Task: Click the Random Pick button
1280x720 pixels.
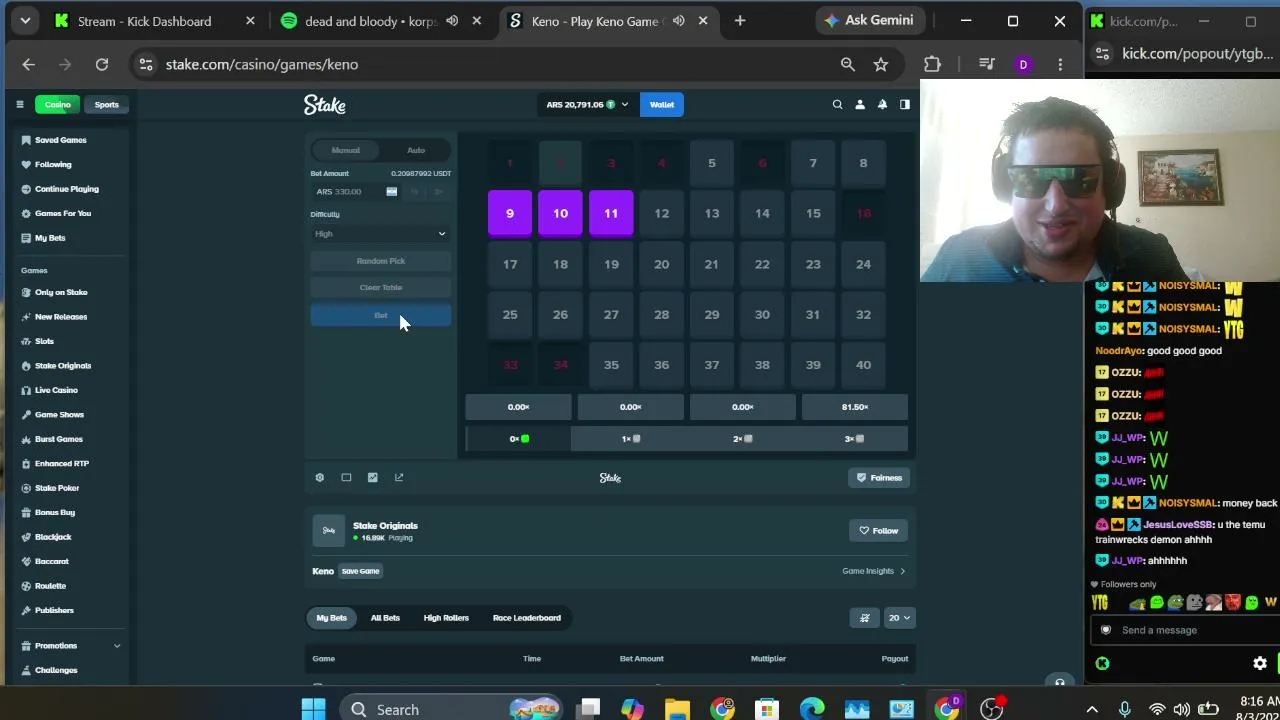Action: point(381,261)
